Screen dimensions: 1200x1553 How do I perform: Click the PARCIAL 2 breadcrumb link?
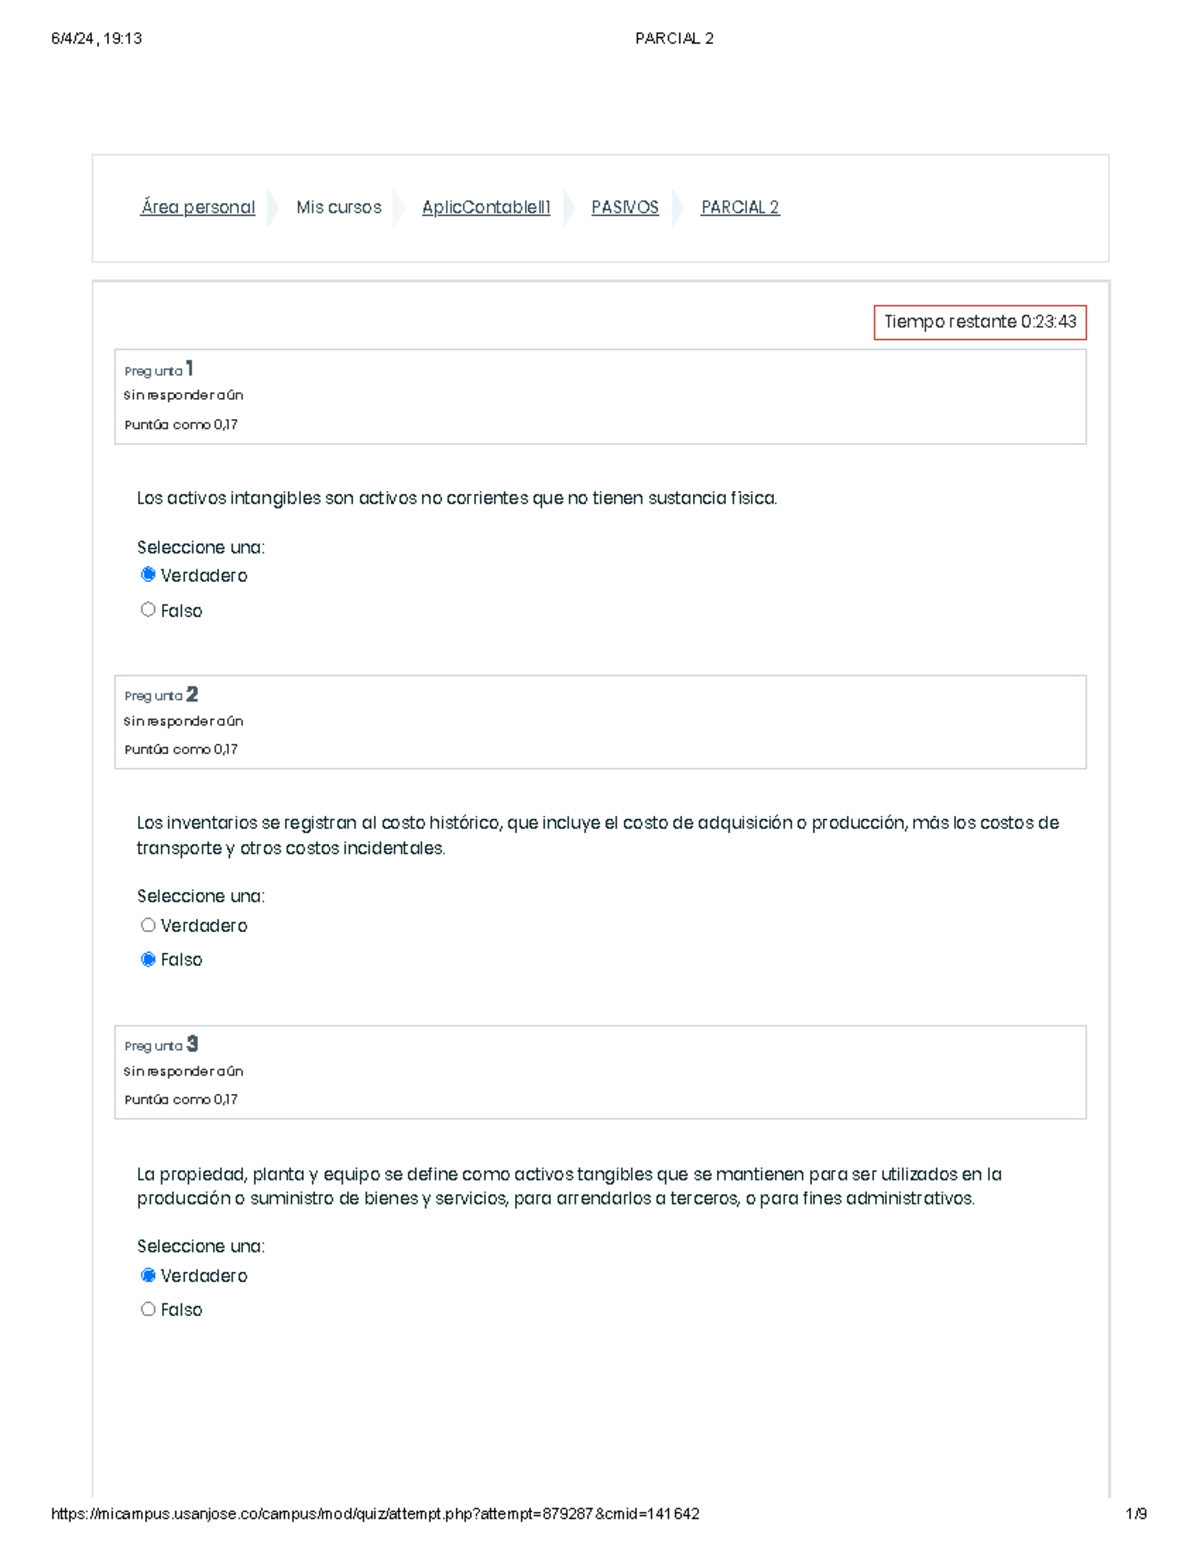[739, 208]
